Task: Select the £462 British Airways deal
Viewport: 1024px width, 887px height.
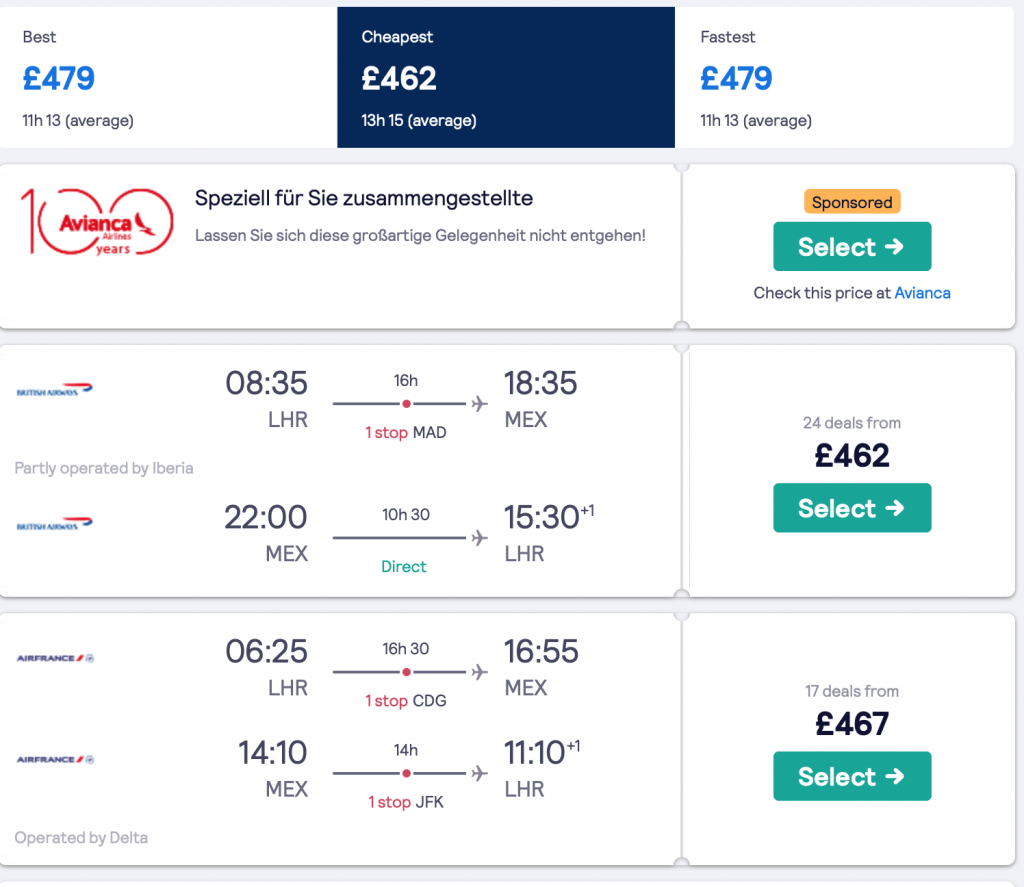Action: pos(852,508)
